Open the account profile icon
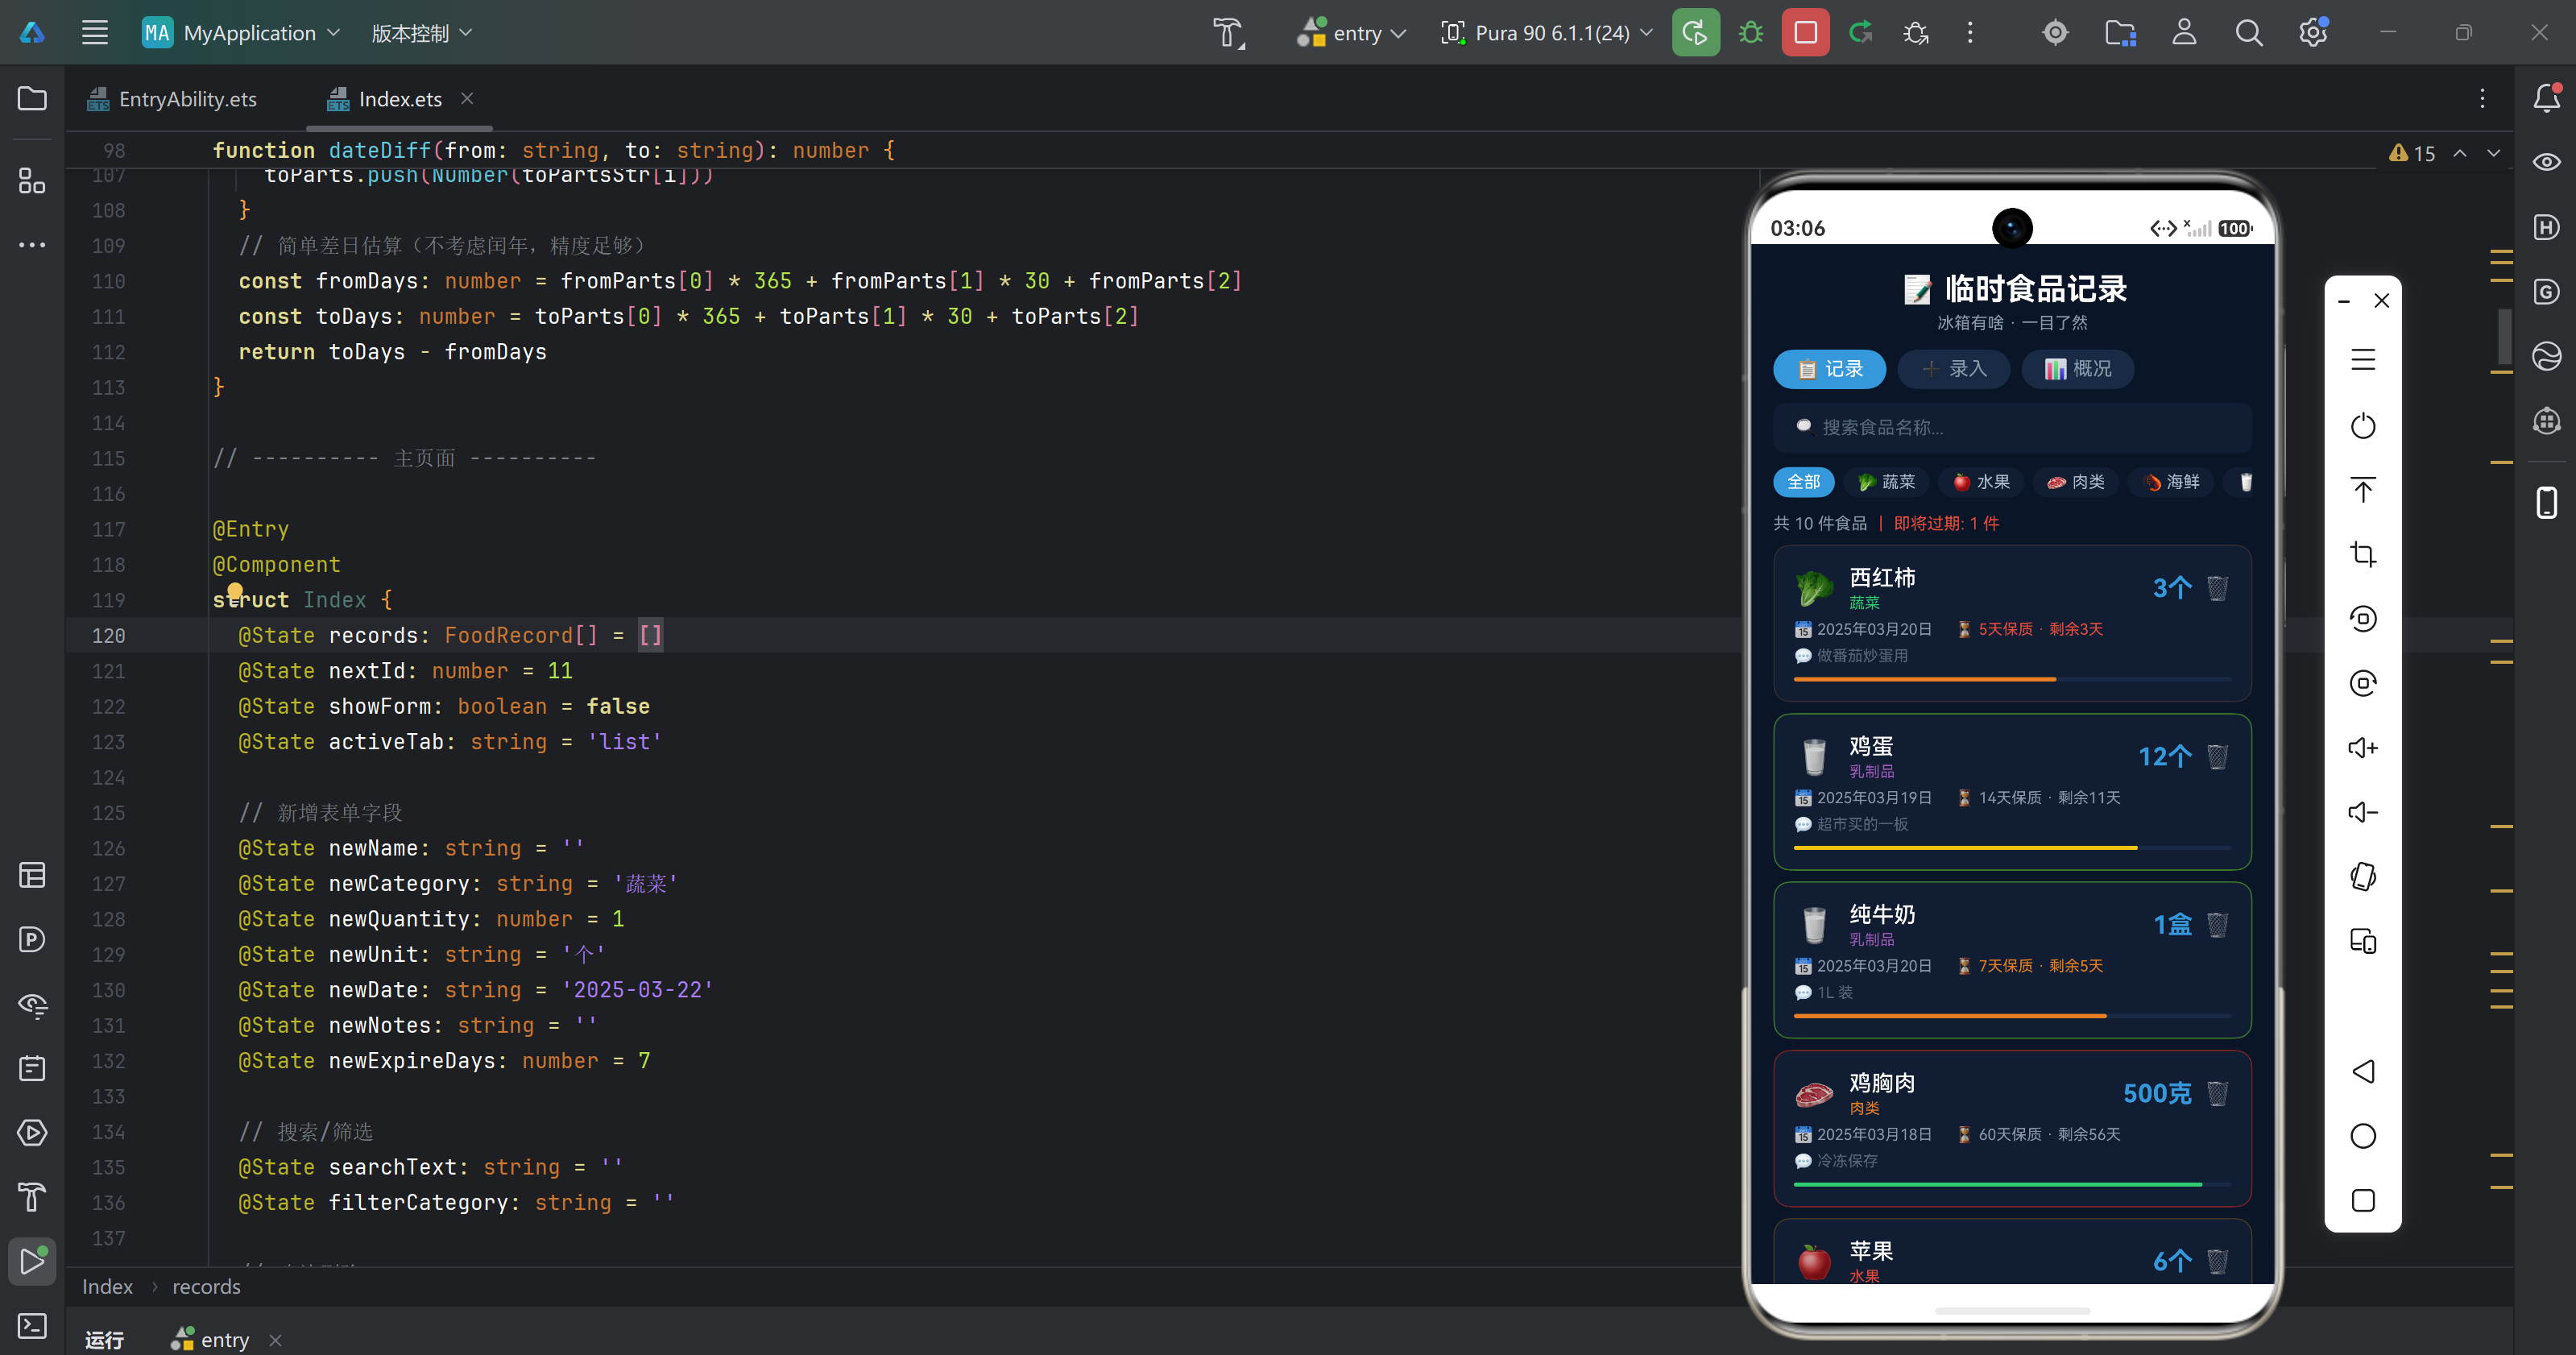The width and height of the screenshot is (2576, 1355). pyautogui.click(x=2184, y=33)
